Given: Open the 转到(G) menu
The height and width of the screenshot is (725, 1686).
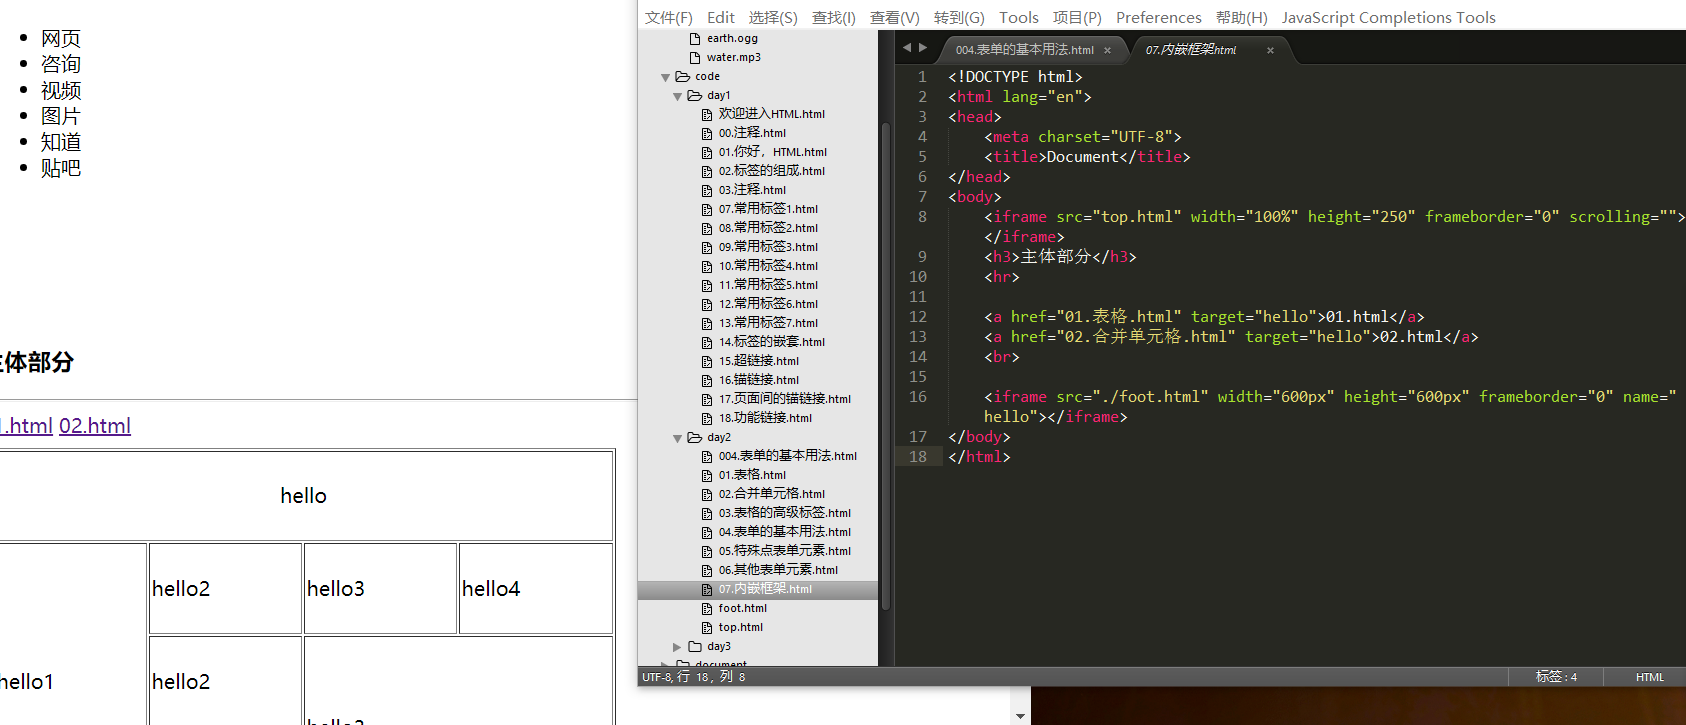Looking at the screenshot, I should tap(959, 17).
